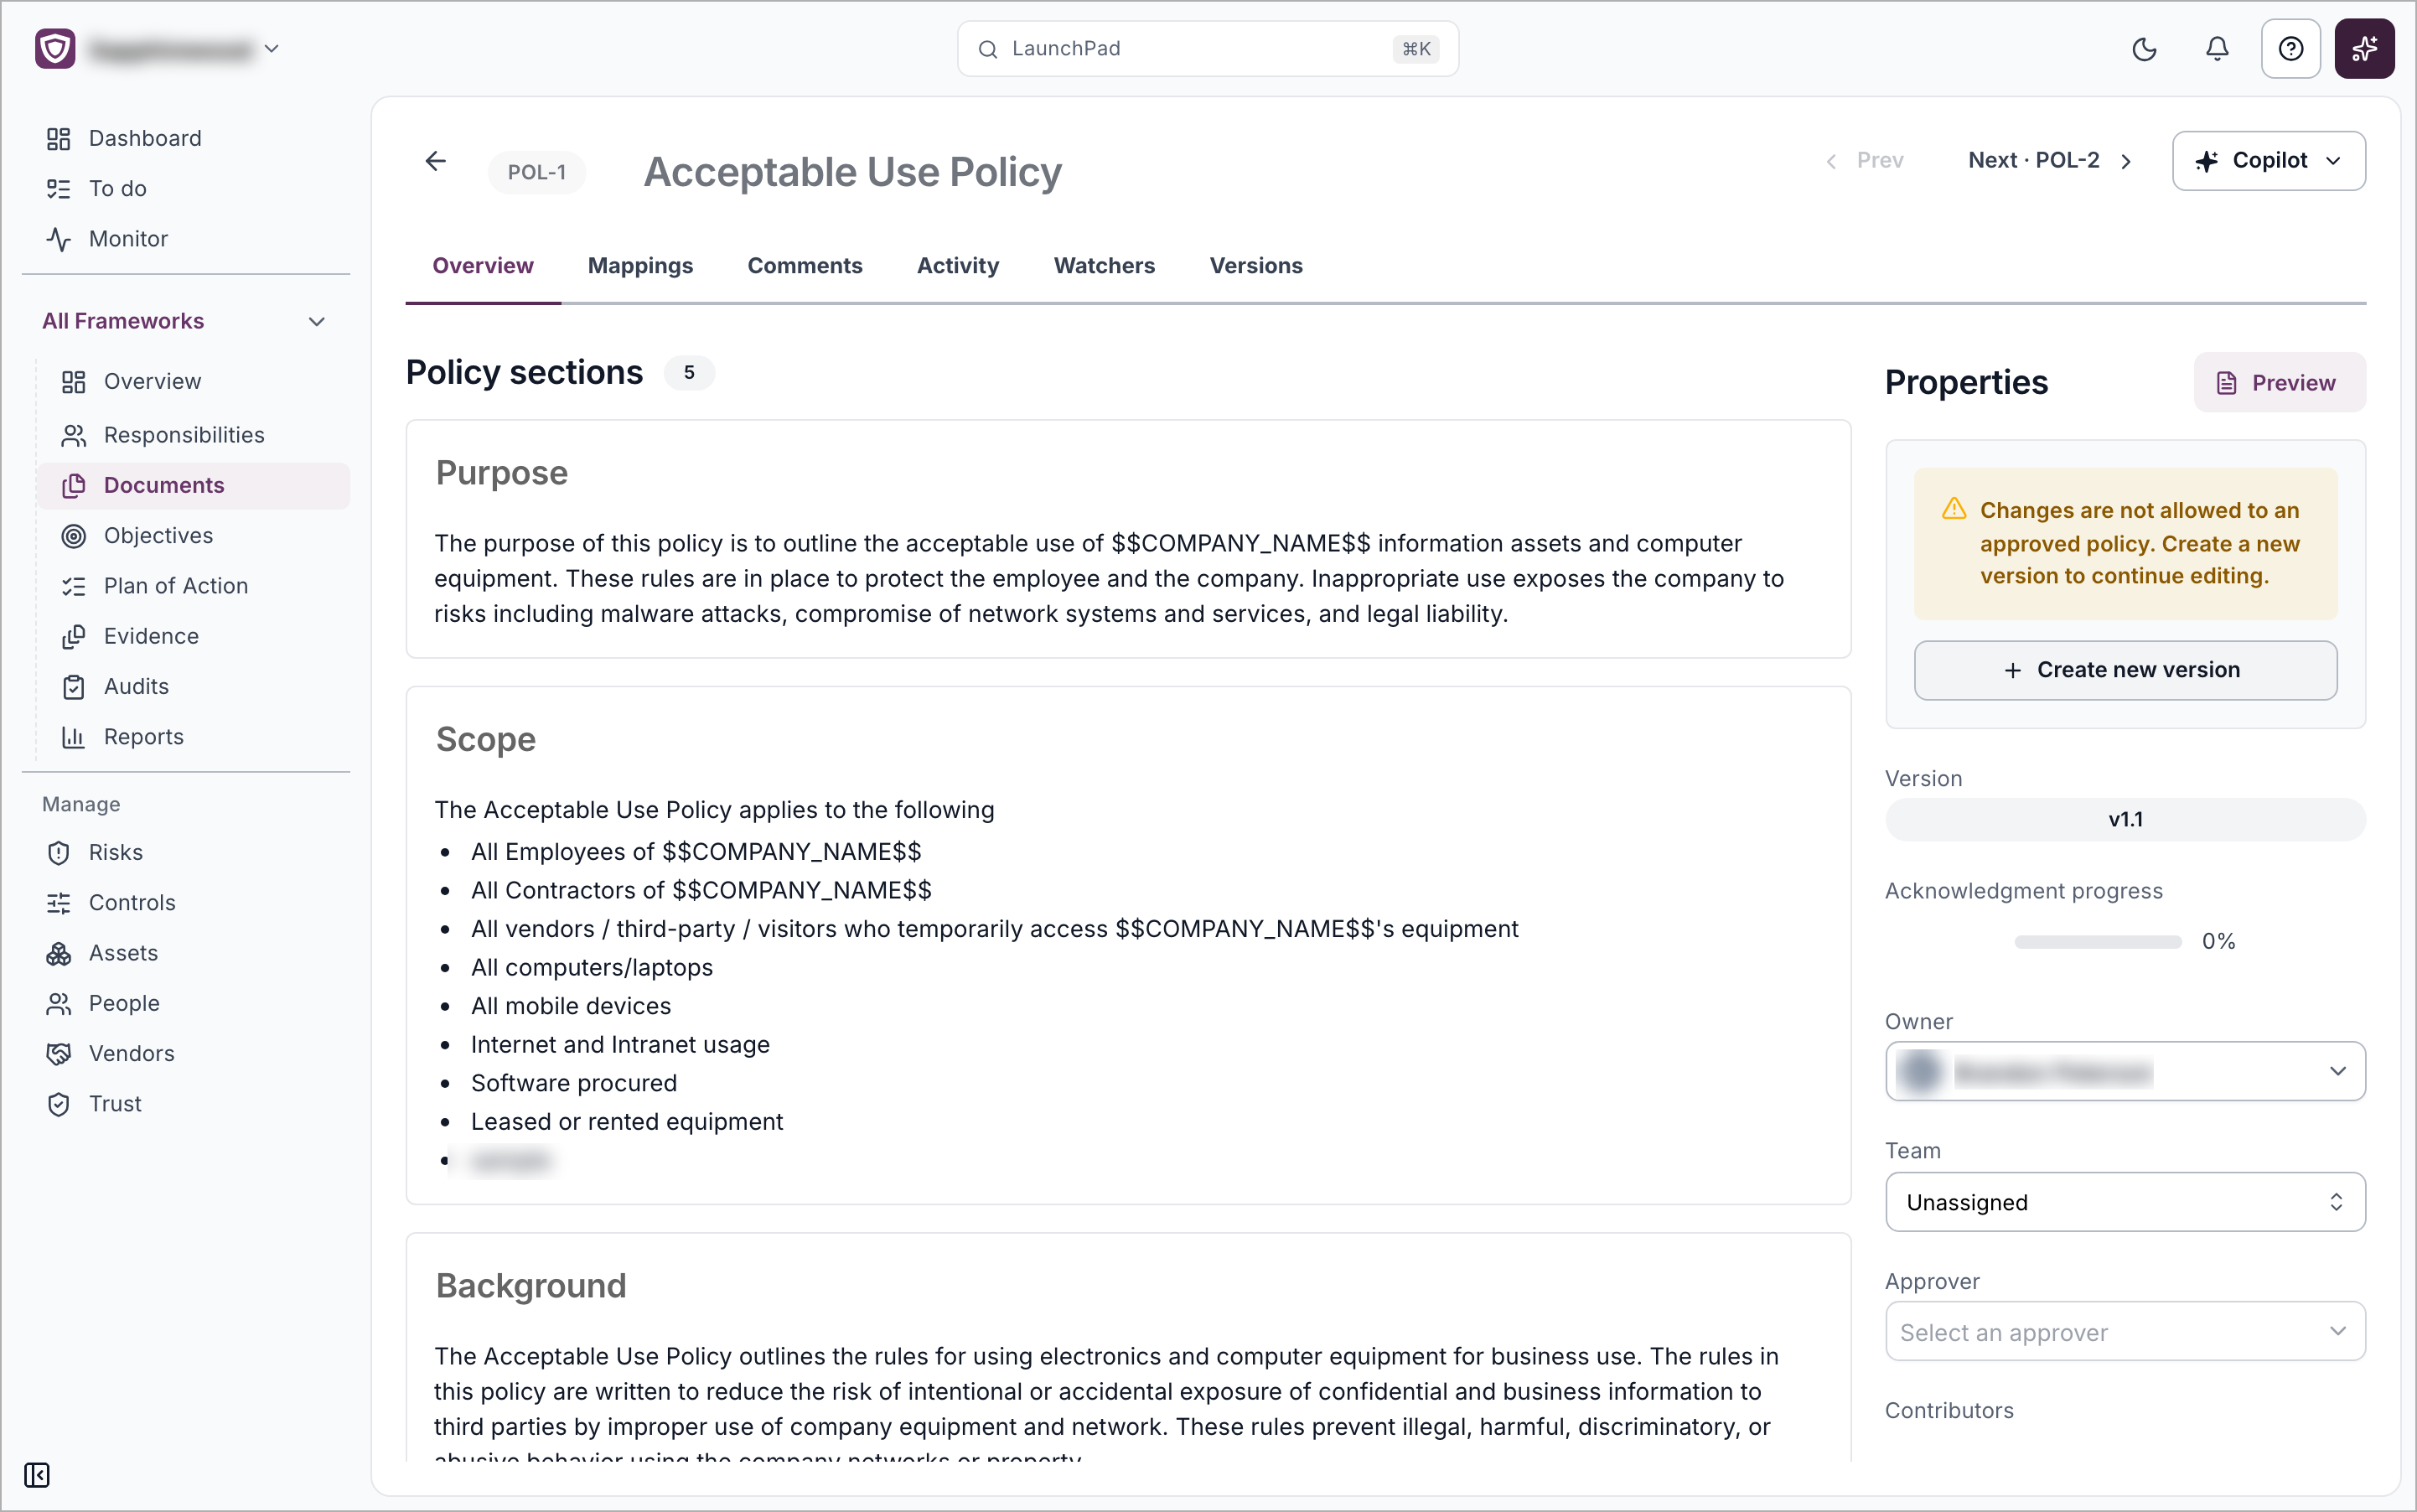The height and width of the screenshot is (1512, 2417).
Task: Open the Copilot dropdown
Action: click(2269, 160)
